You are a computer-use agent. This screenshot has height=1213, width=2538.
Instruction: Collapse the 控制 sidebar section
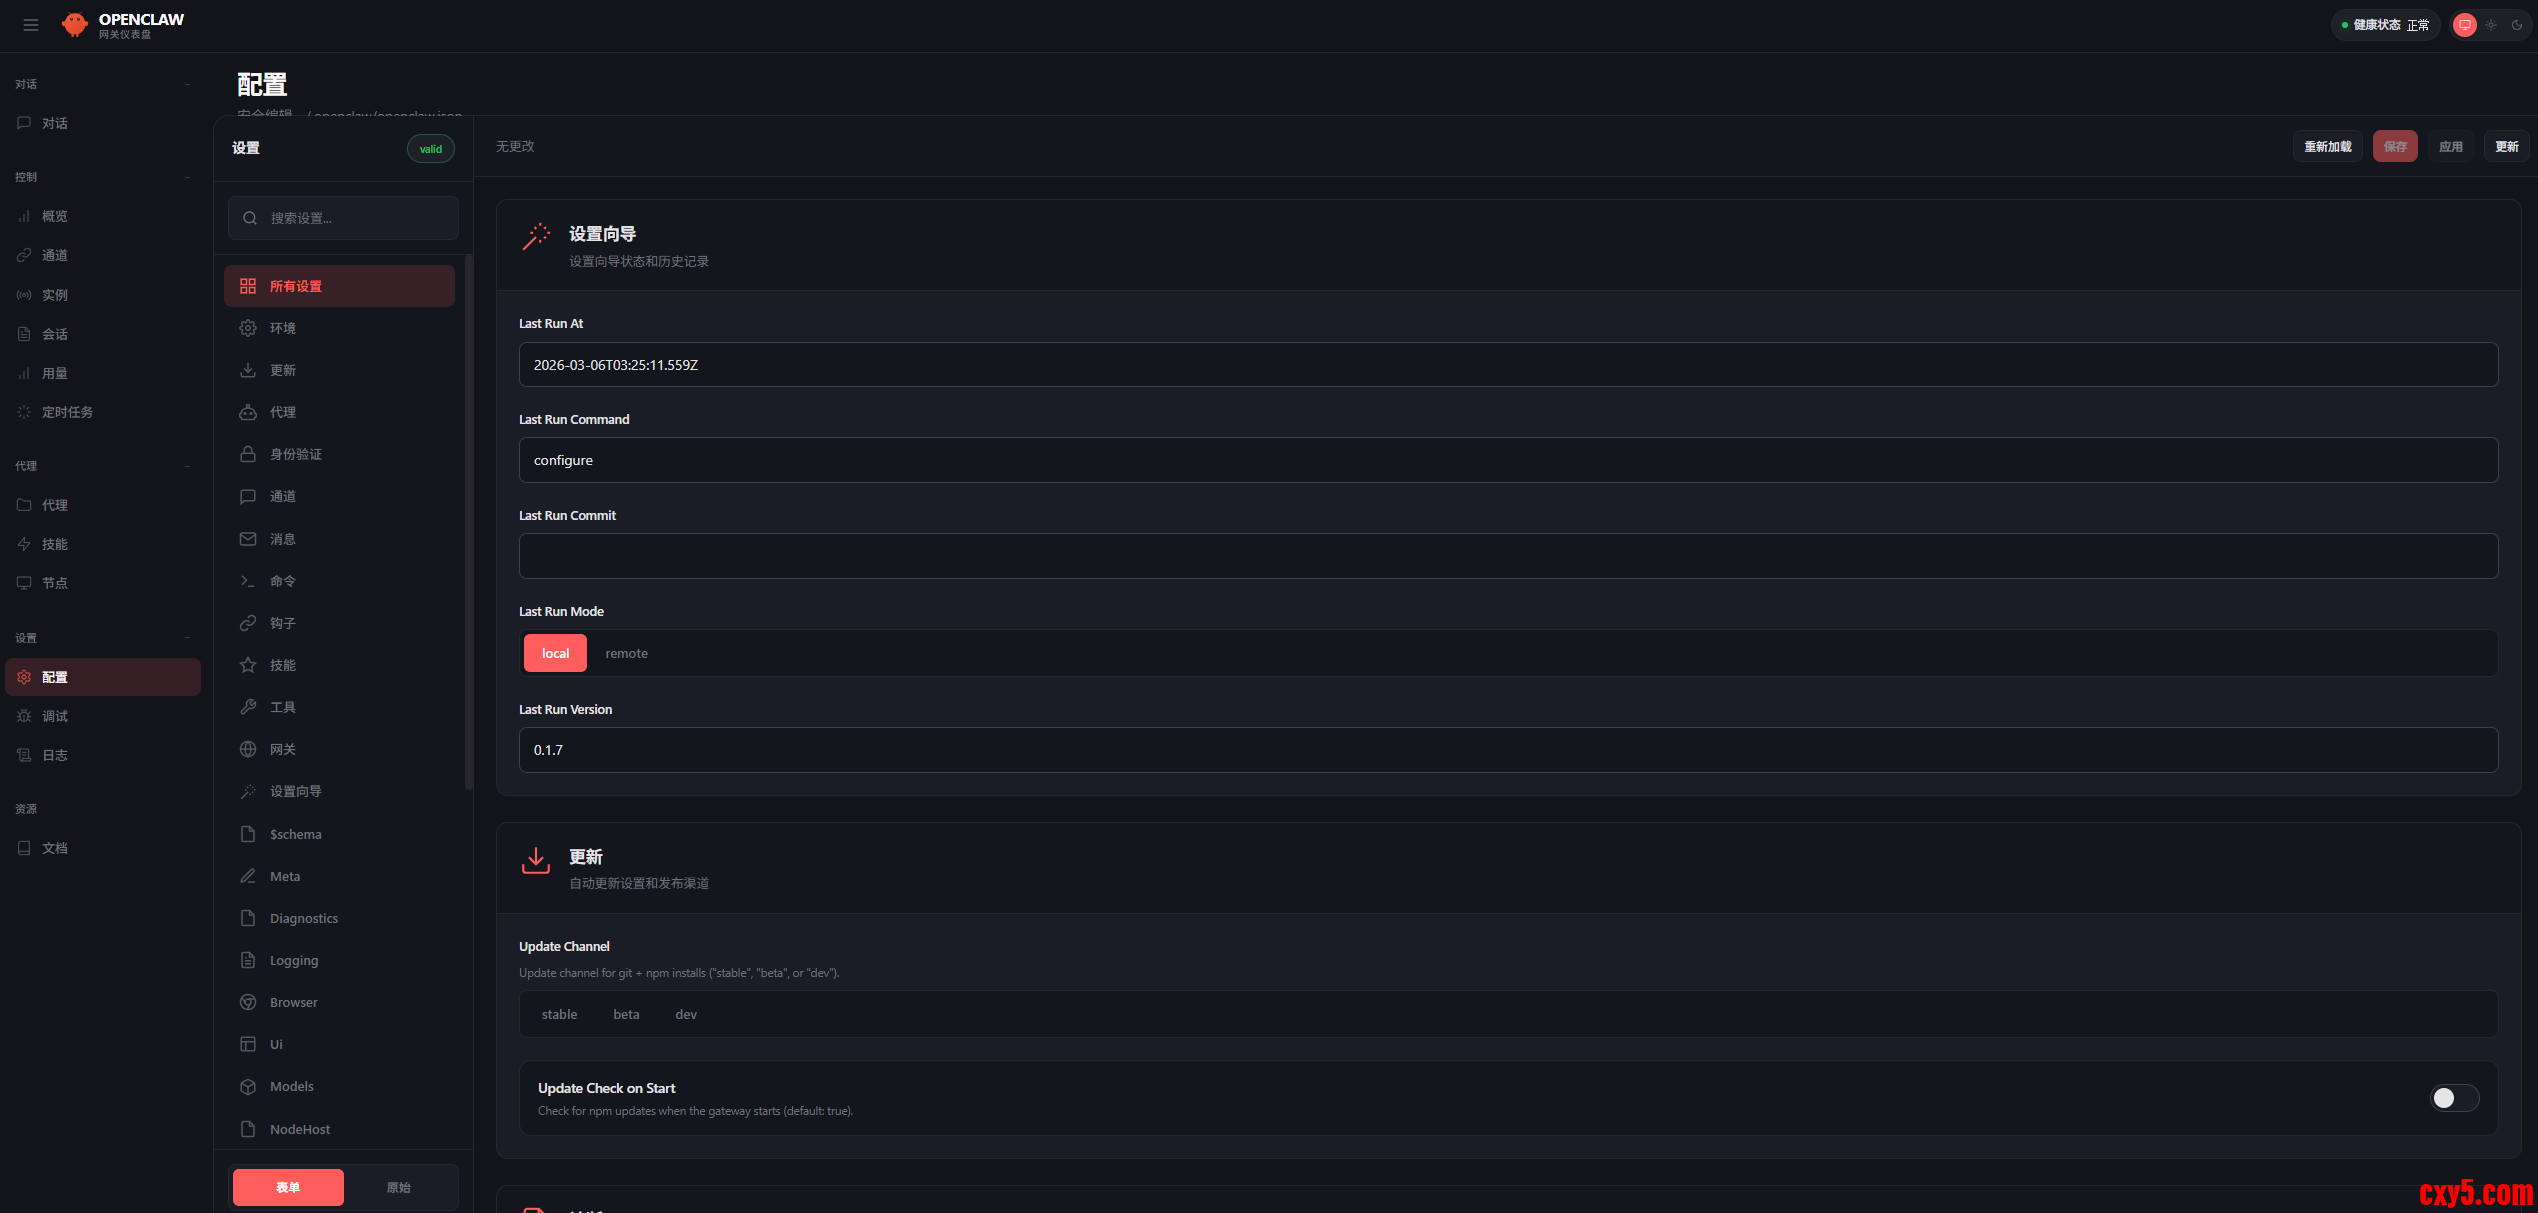pos(187,177)
